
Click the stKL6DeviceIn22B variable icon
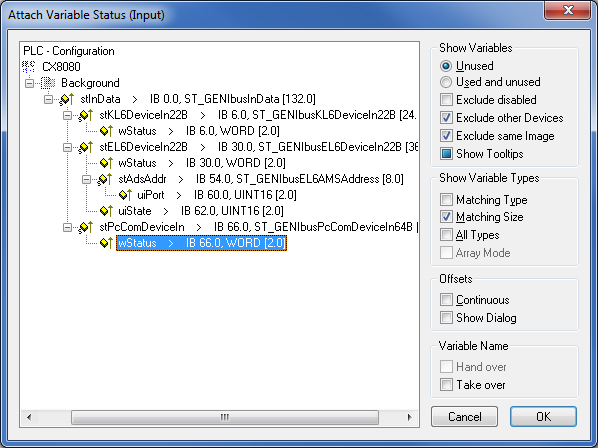click(86, 115)
